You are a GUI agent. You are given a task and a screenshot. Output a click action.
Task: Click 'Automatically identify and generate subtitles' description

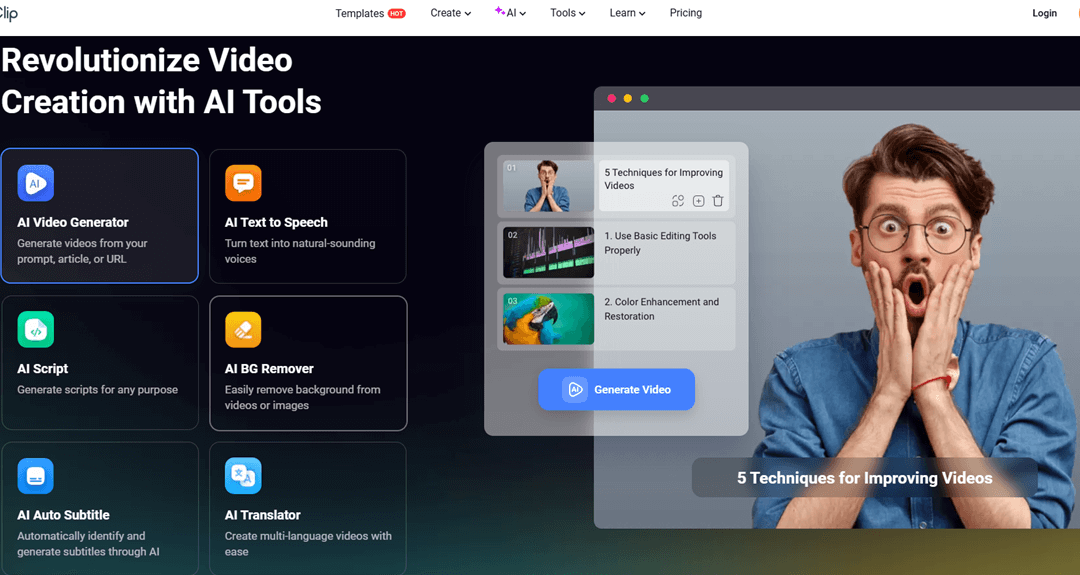point(88,544)
